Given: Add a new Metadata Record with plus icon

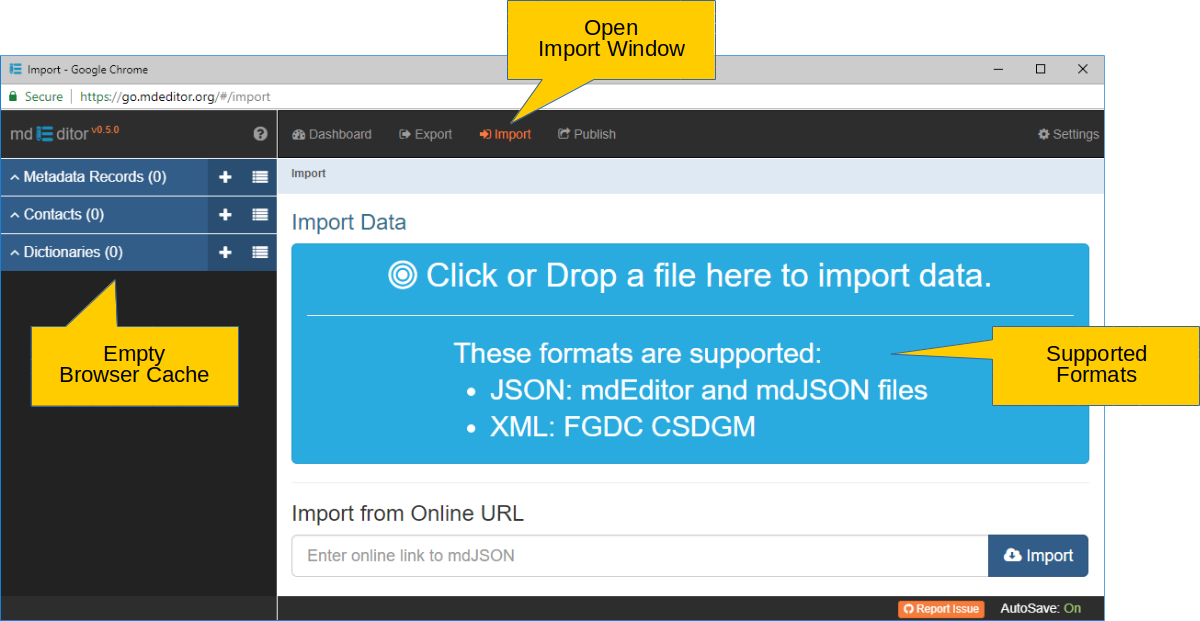Looking at the screenshot, I should point(225,177).
